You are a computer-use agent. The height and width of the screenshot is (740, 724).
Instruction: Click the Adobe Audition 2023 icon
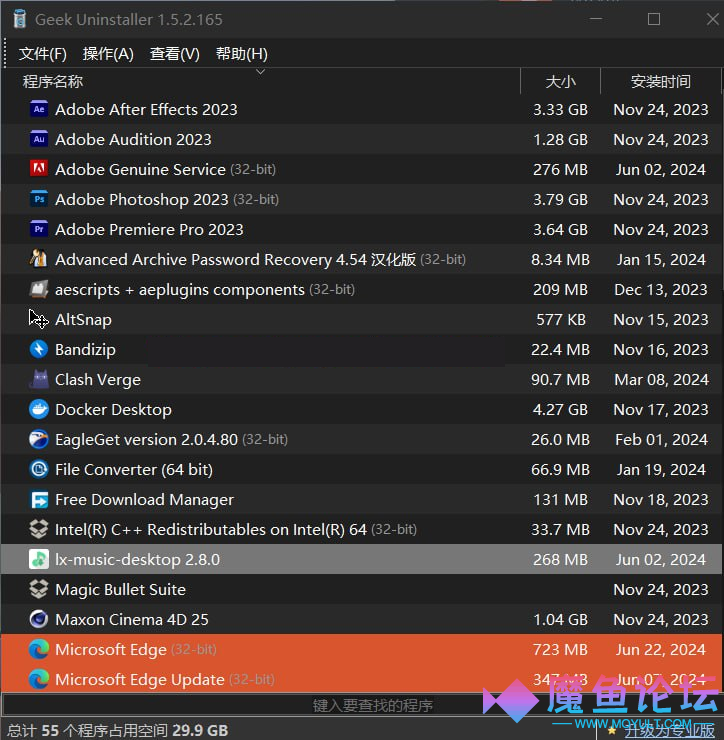(x=39, y=139)
